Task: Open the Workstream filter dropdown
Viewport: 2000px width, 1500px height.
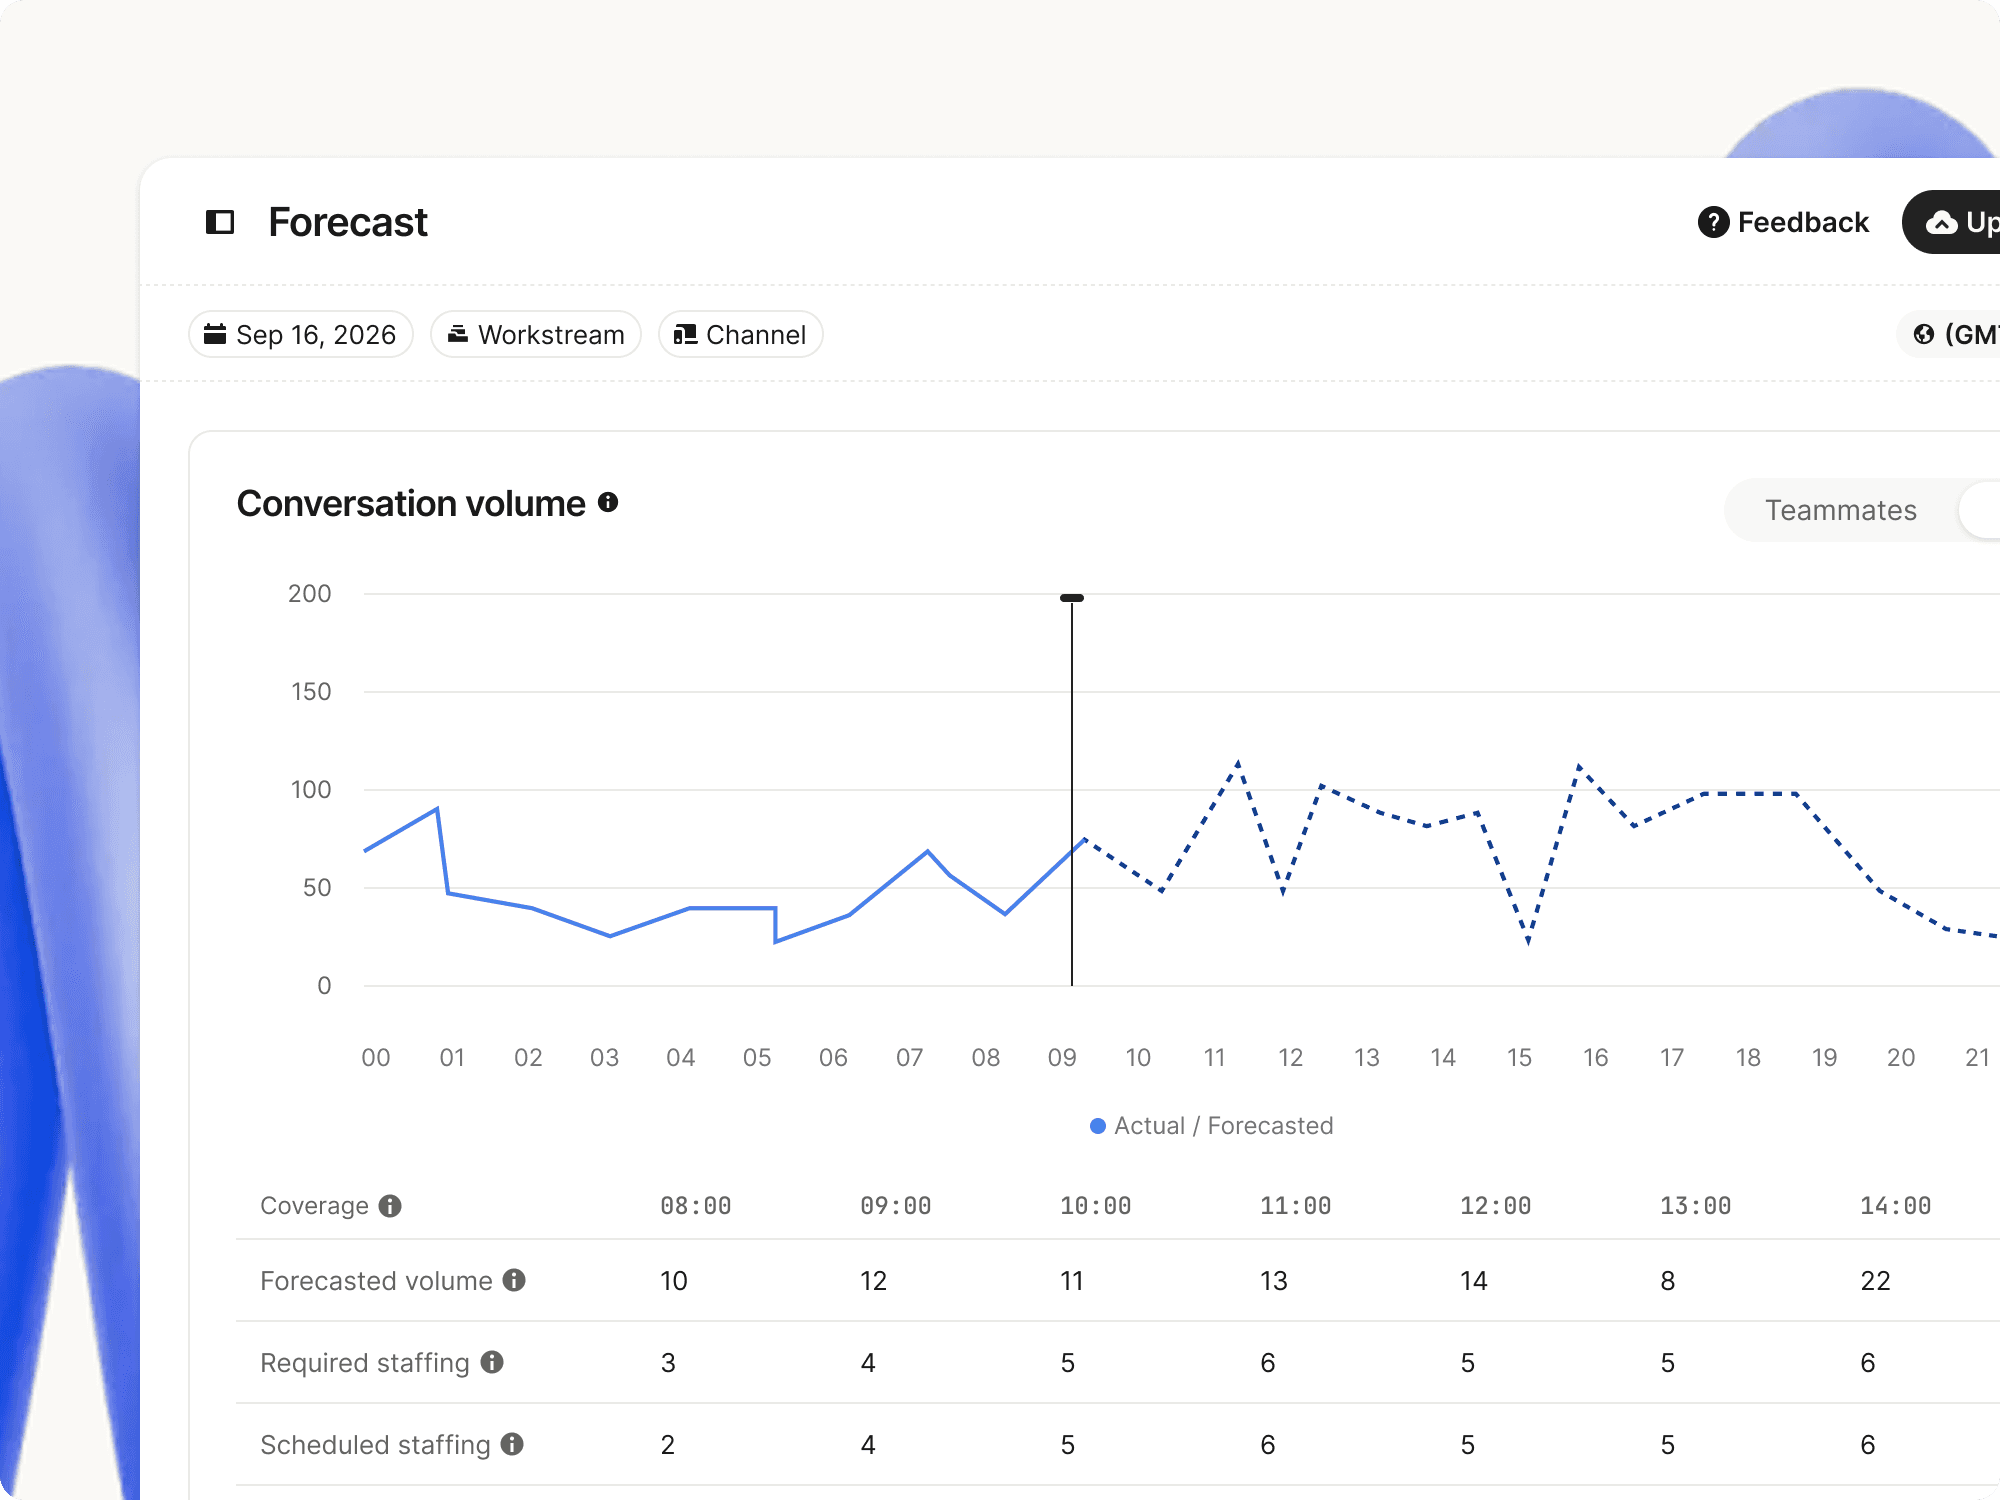Action: click(536, 334)
